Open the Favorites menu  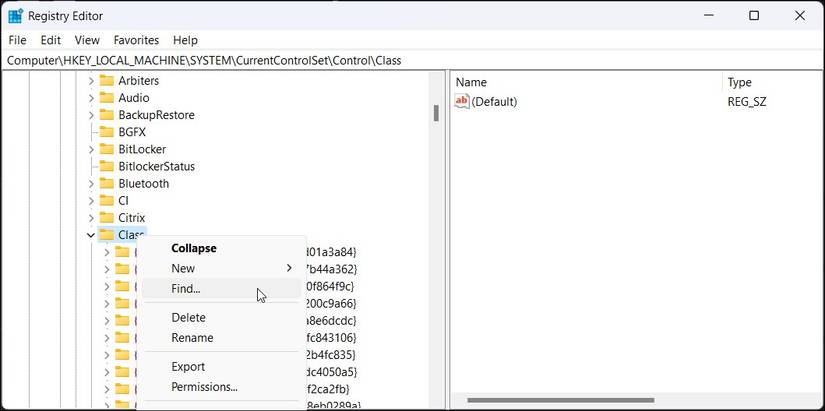pos(136,40)
